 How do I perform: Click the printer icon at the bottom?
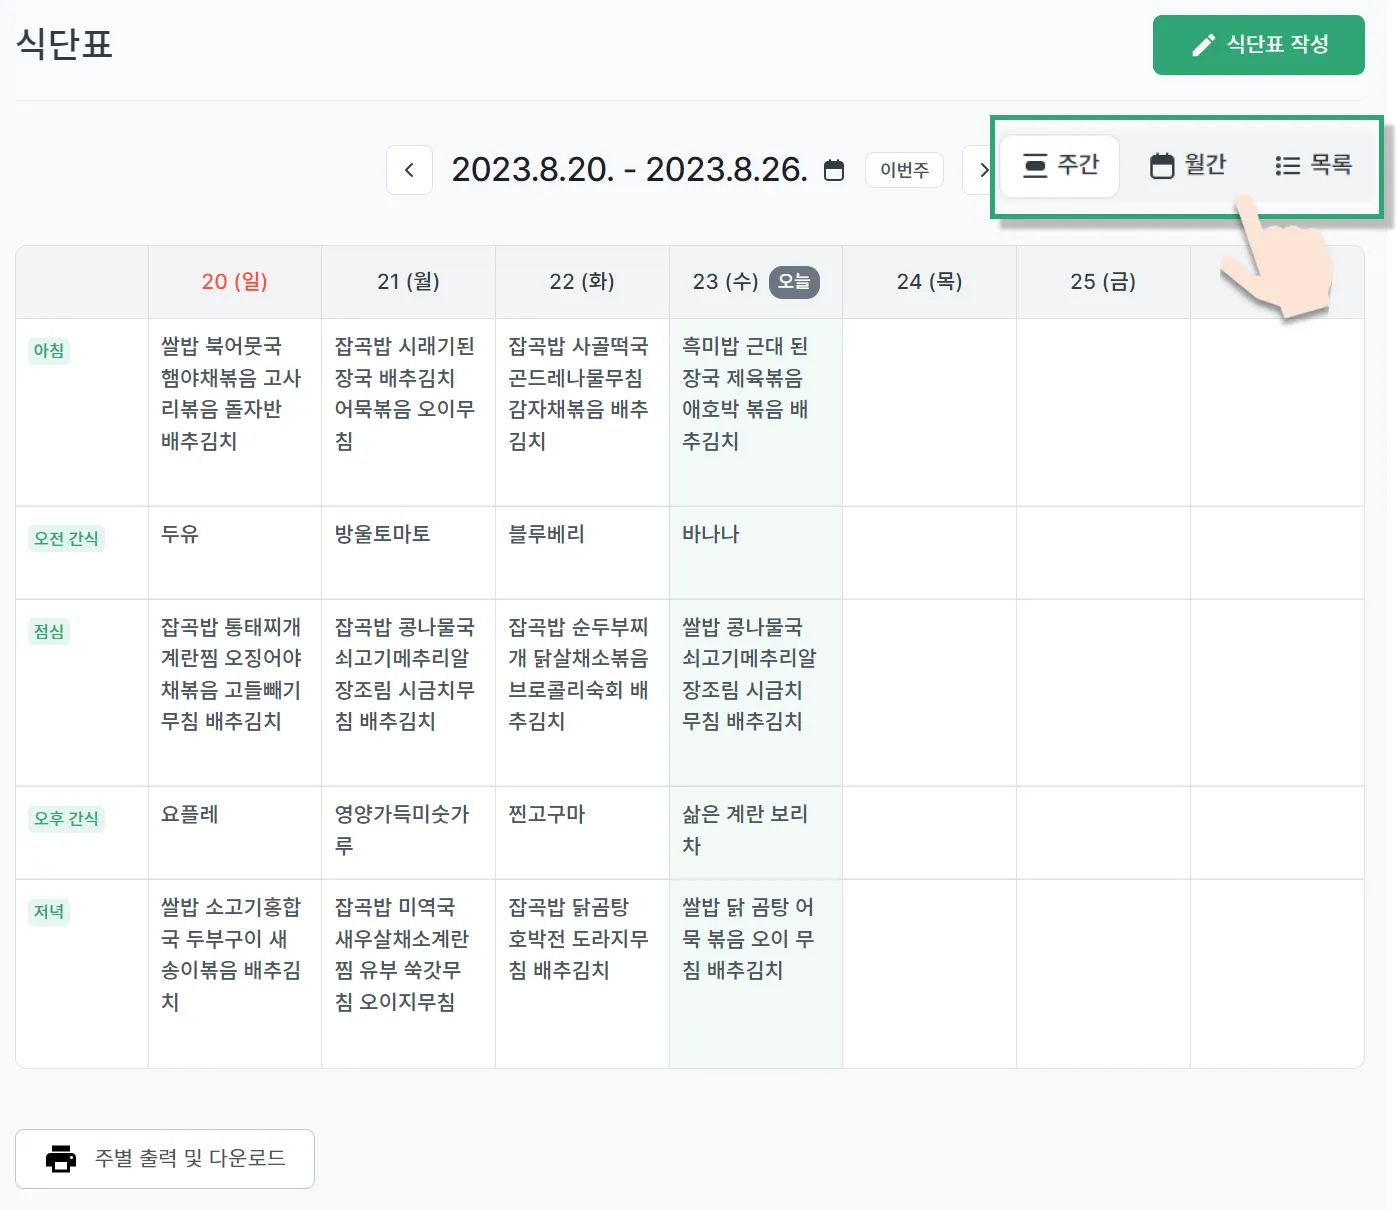61,1158
